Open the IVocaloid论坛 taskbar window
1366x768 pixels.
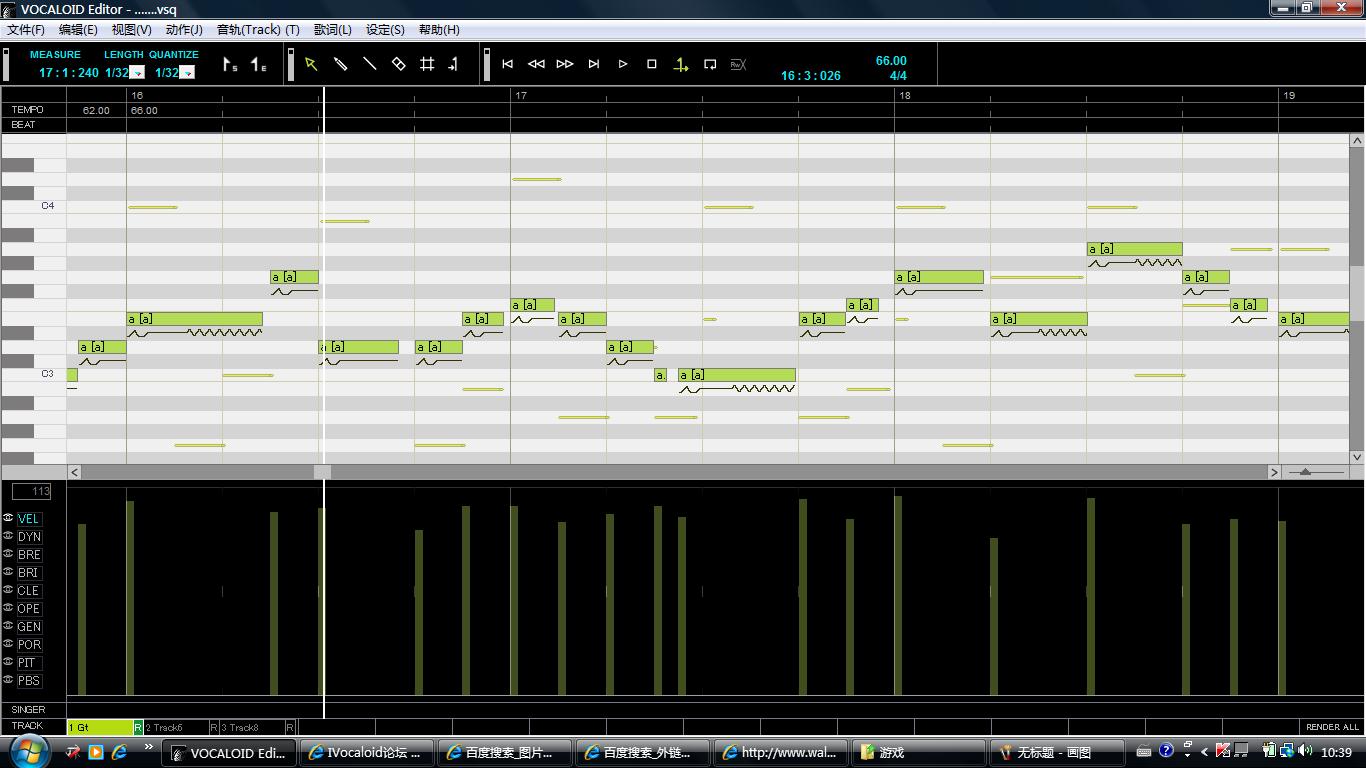tap(369, 752)
